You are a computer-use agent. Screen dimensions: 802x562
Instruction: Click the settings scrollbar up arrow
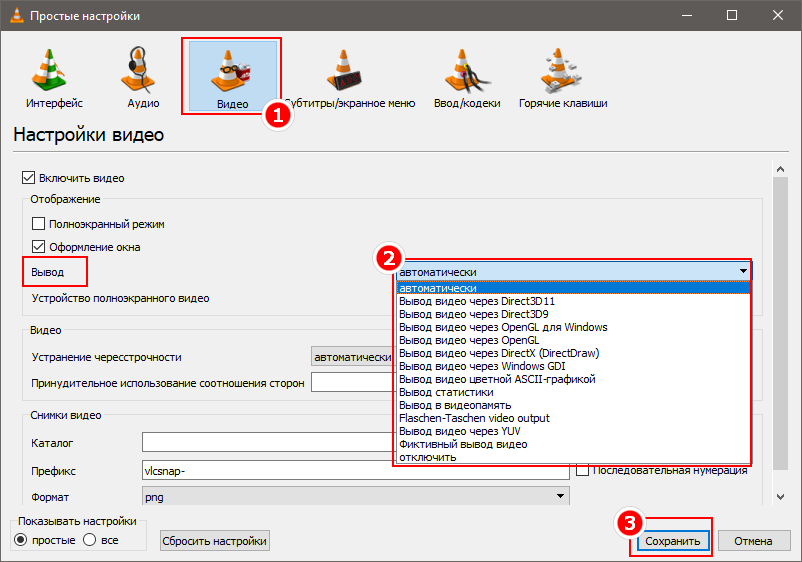(780, 169)
